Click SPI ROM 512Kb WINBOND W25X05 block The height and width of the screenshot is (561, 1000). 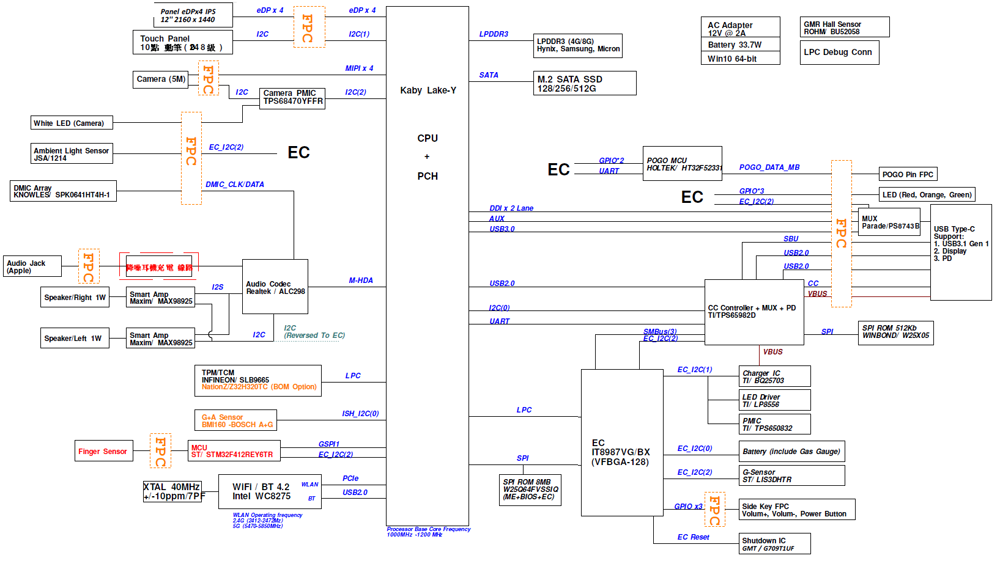[895, 332]
